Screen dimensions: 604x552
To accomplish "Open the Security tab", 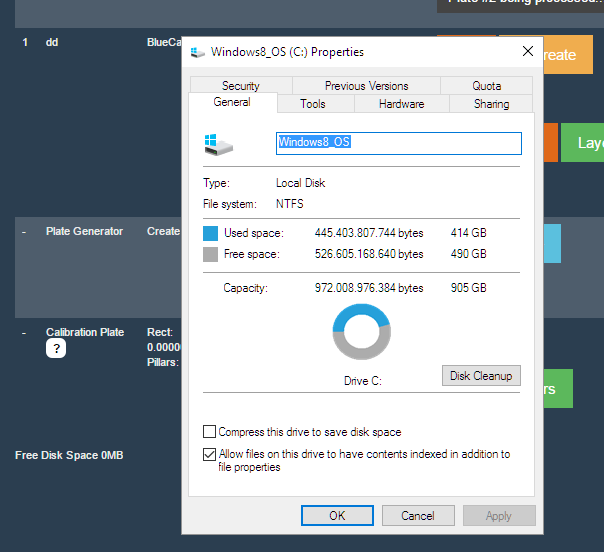I will 241,86.
